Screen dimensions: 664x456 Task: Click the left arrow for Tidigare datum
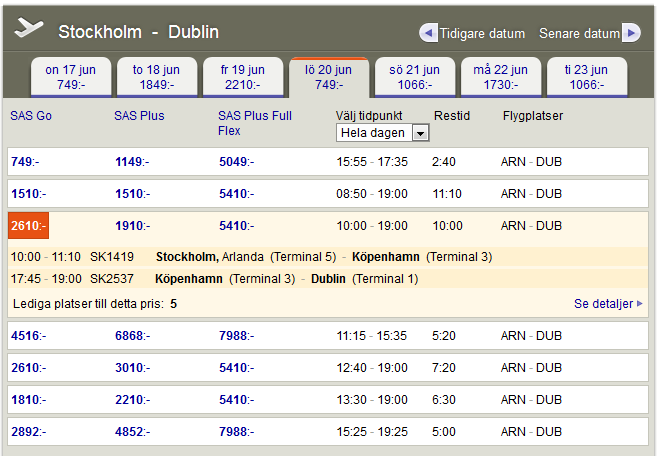click(428, 33)
